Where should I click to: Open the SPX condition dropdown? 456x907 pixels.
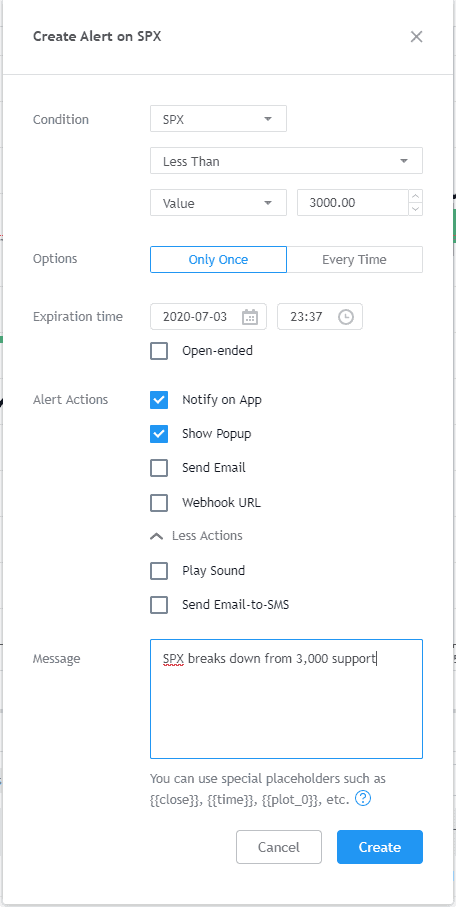[218, 119]
